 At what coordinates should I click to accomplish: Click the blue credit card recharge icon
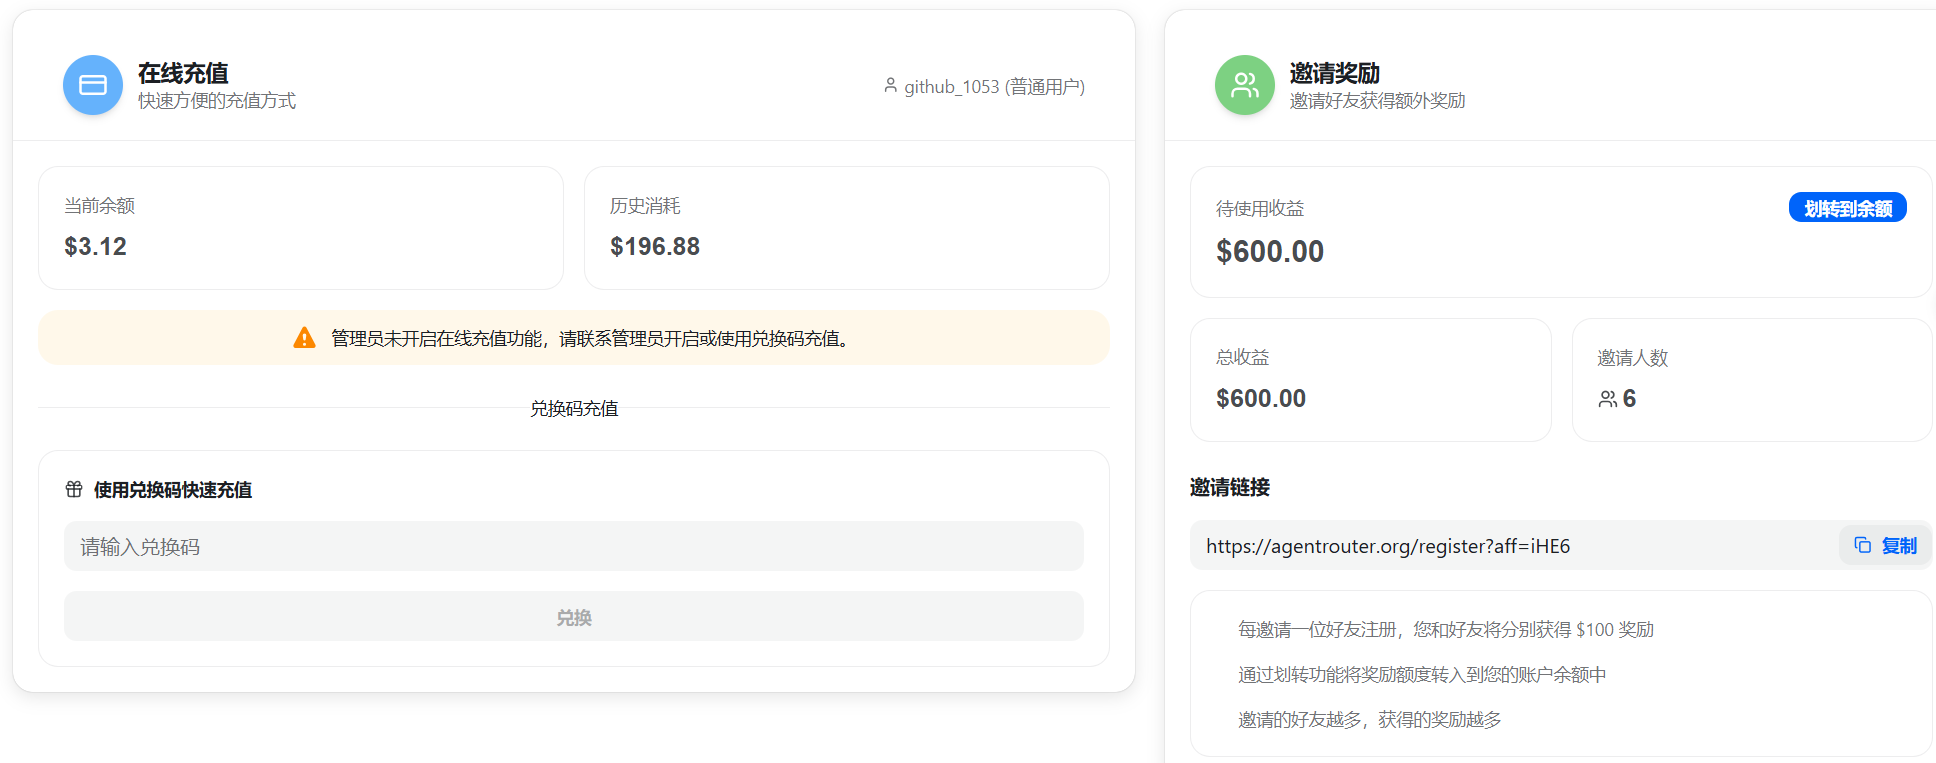(x=93, y=85)
